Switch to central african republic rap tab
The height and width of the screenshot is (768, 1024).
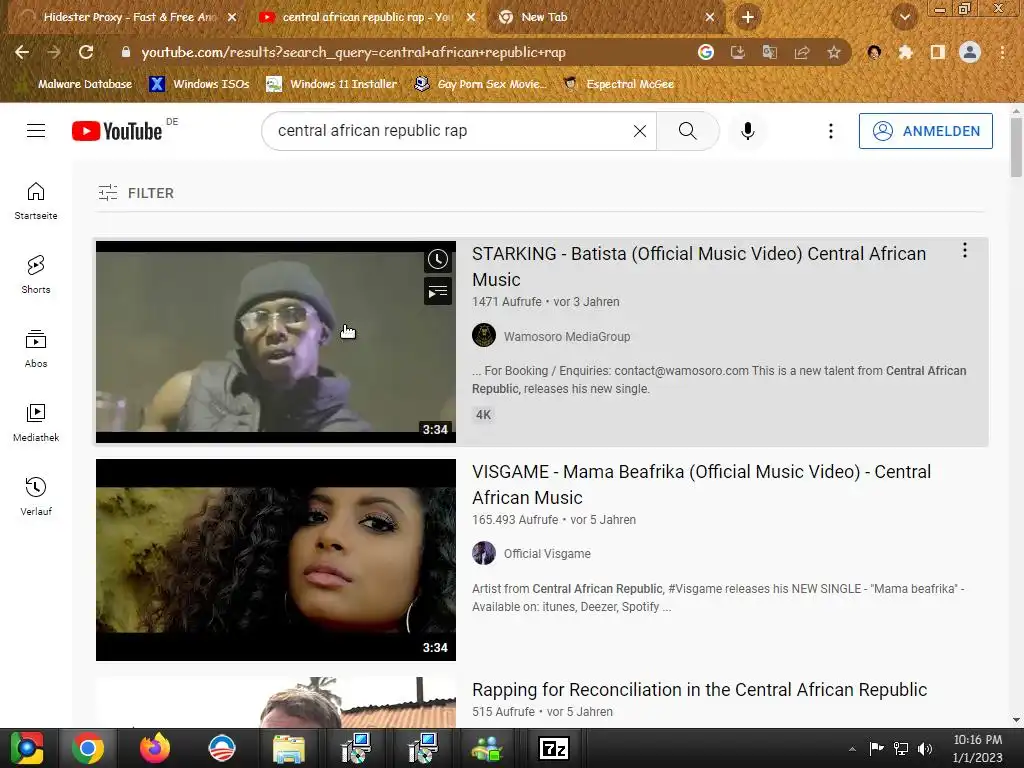pyautogui.click(x=368, y=17)
